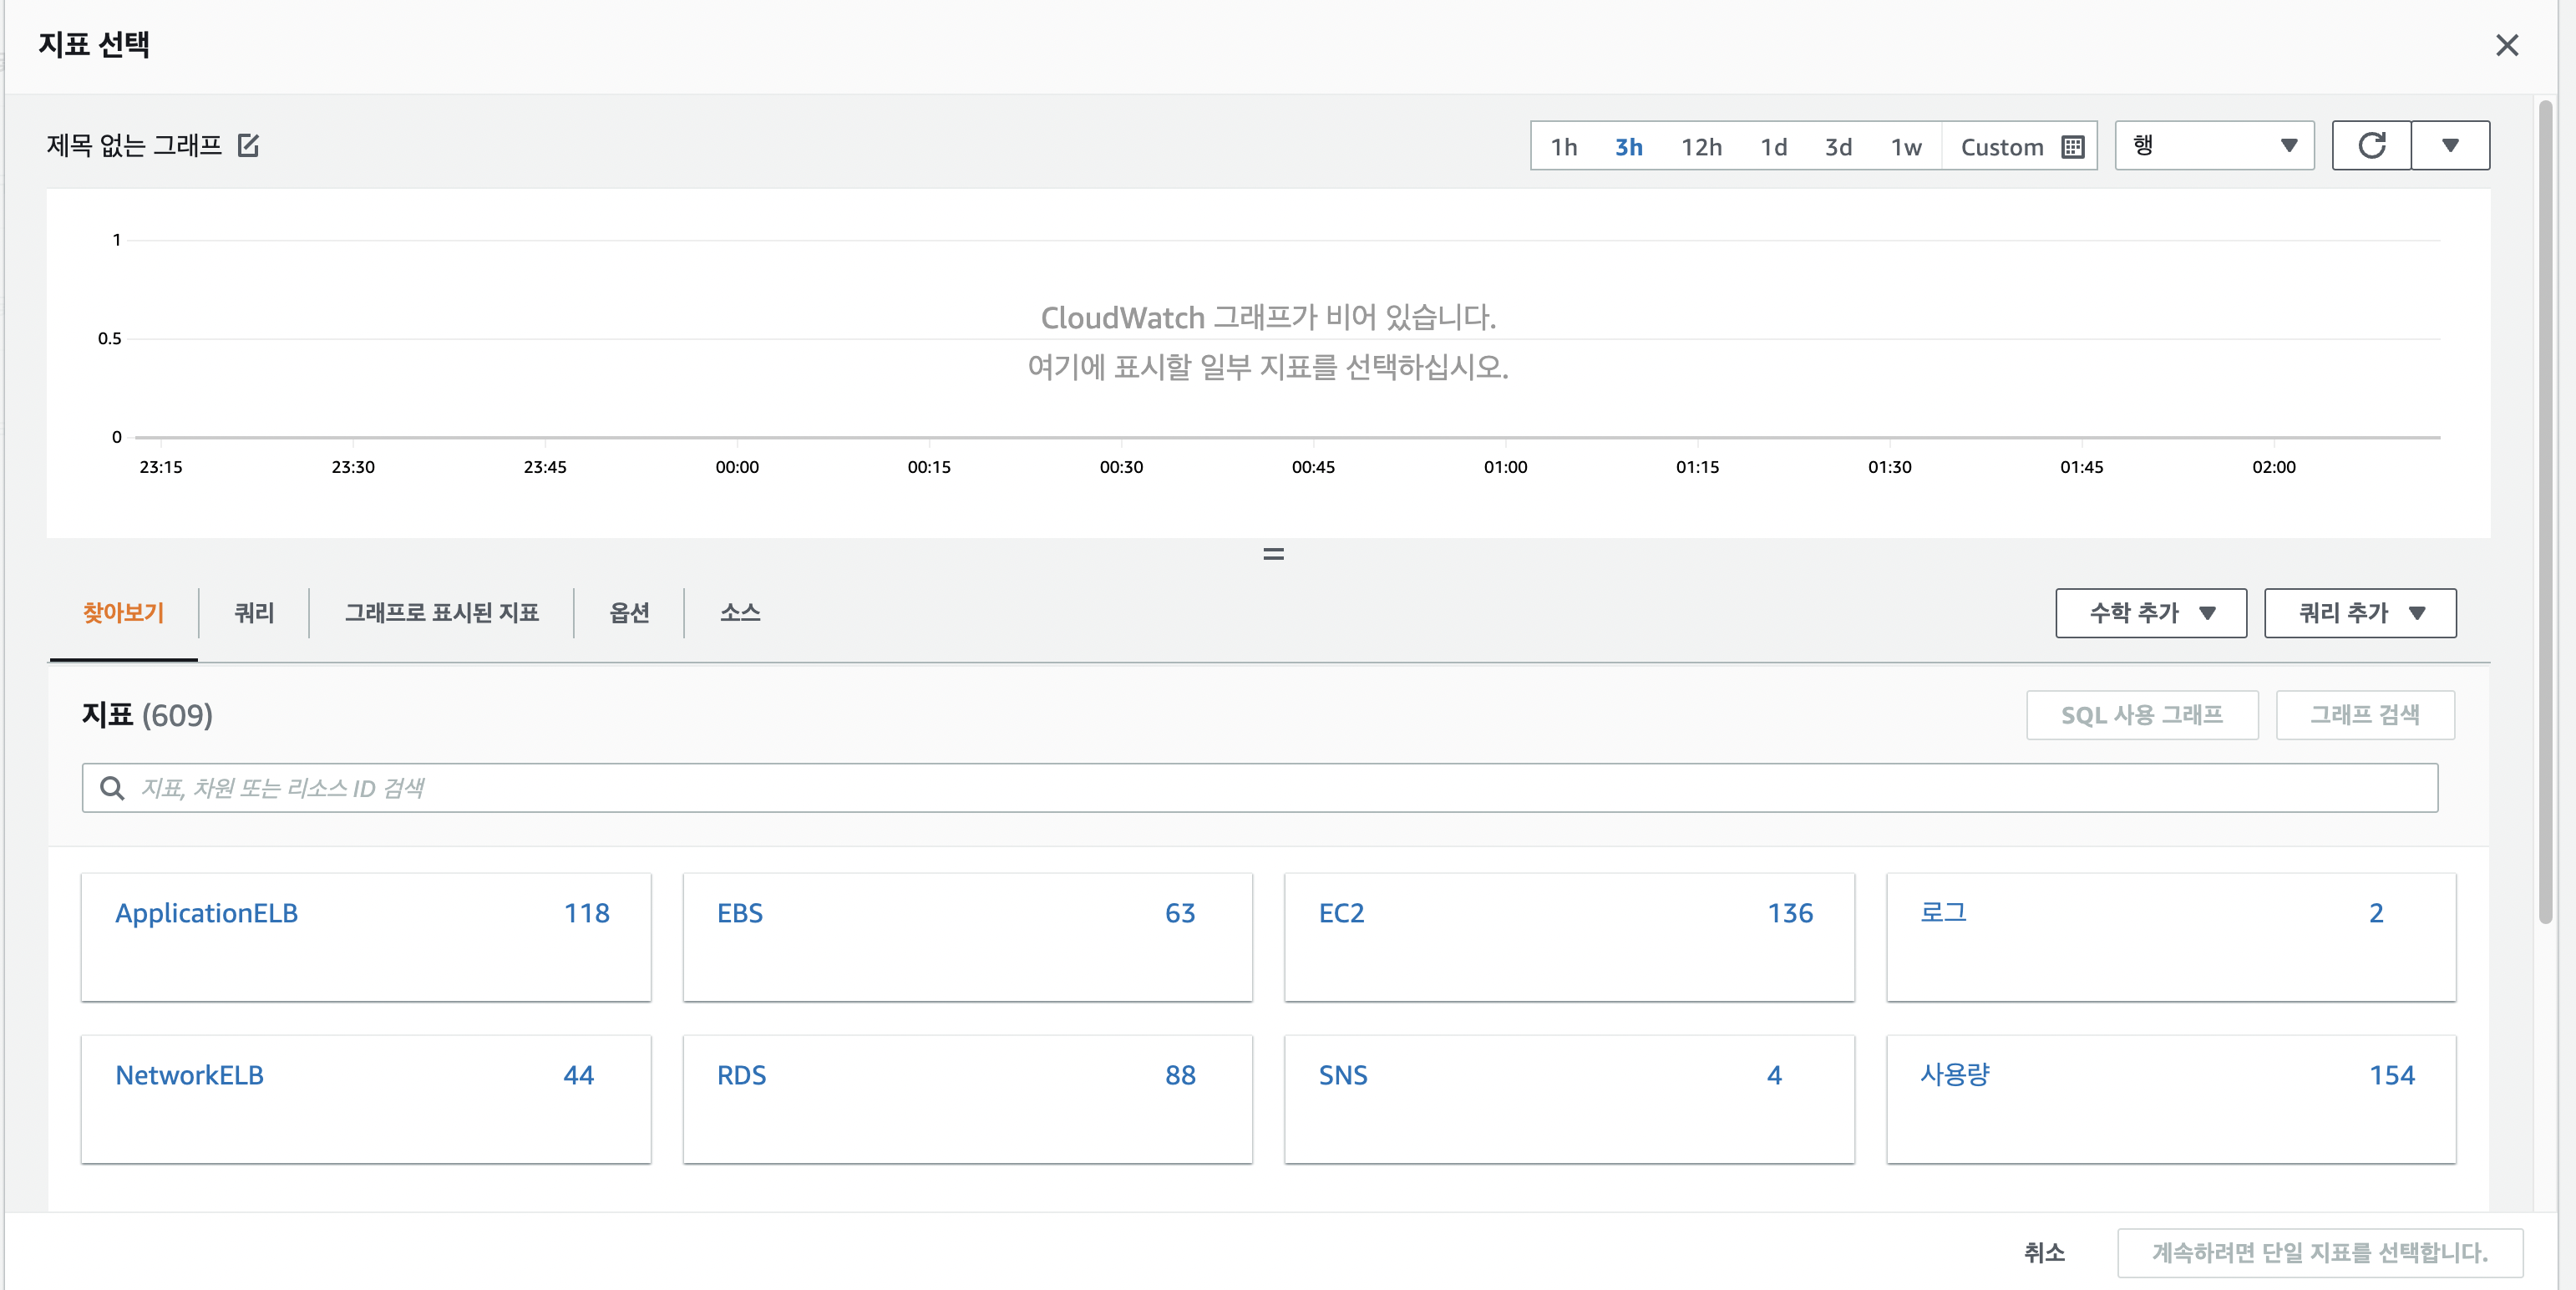Select the 1w time range
This screenshot has width=2576, height=1290.
1905,147
